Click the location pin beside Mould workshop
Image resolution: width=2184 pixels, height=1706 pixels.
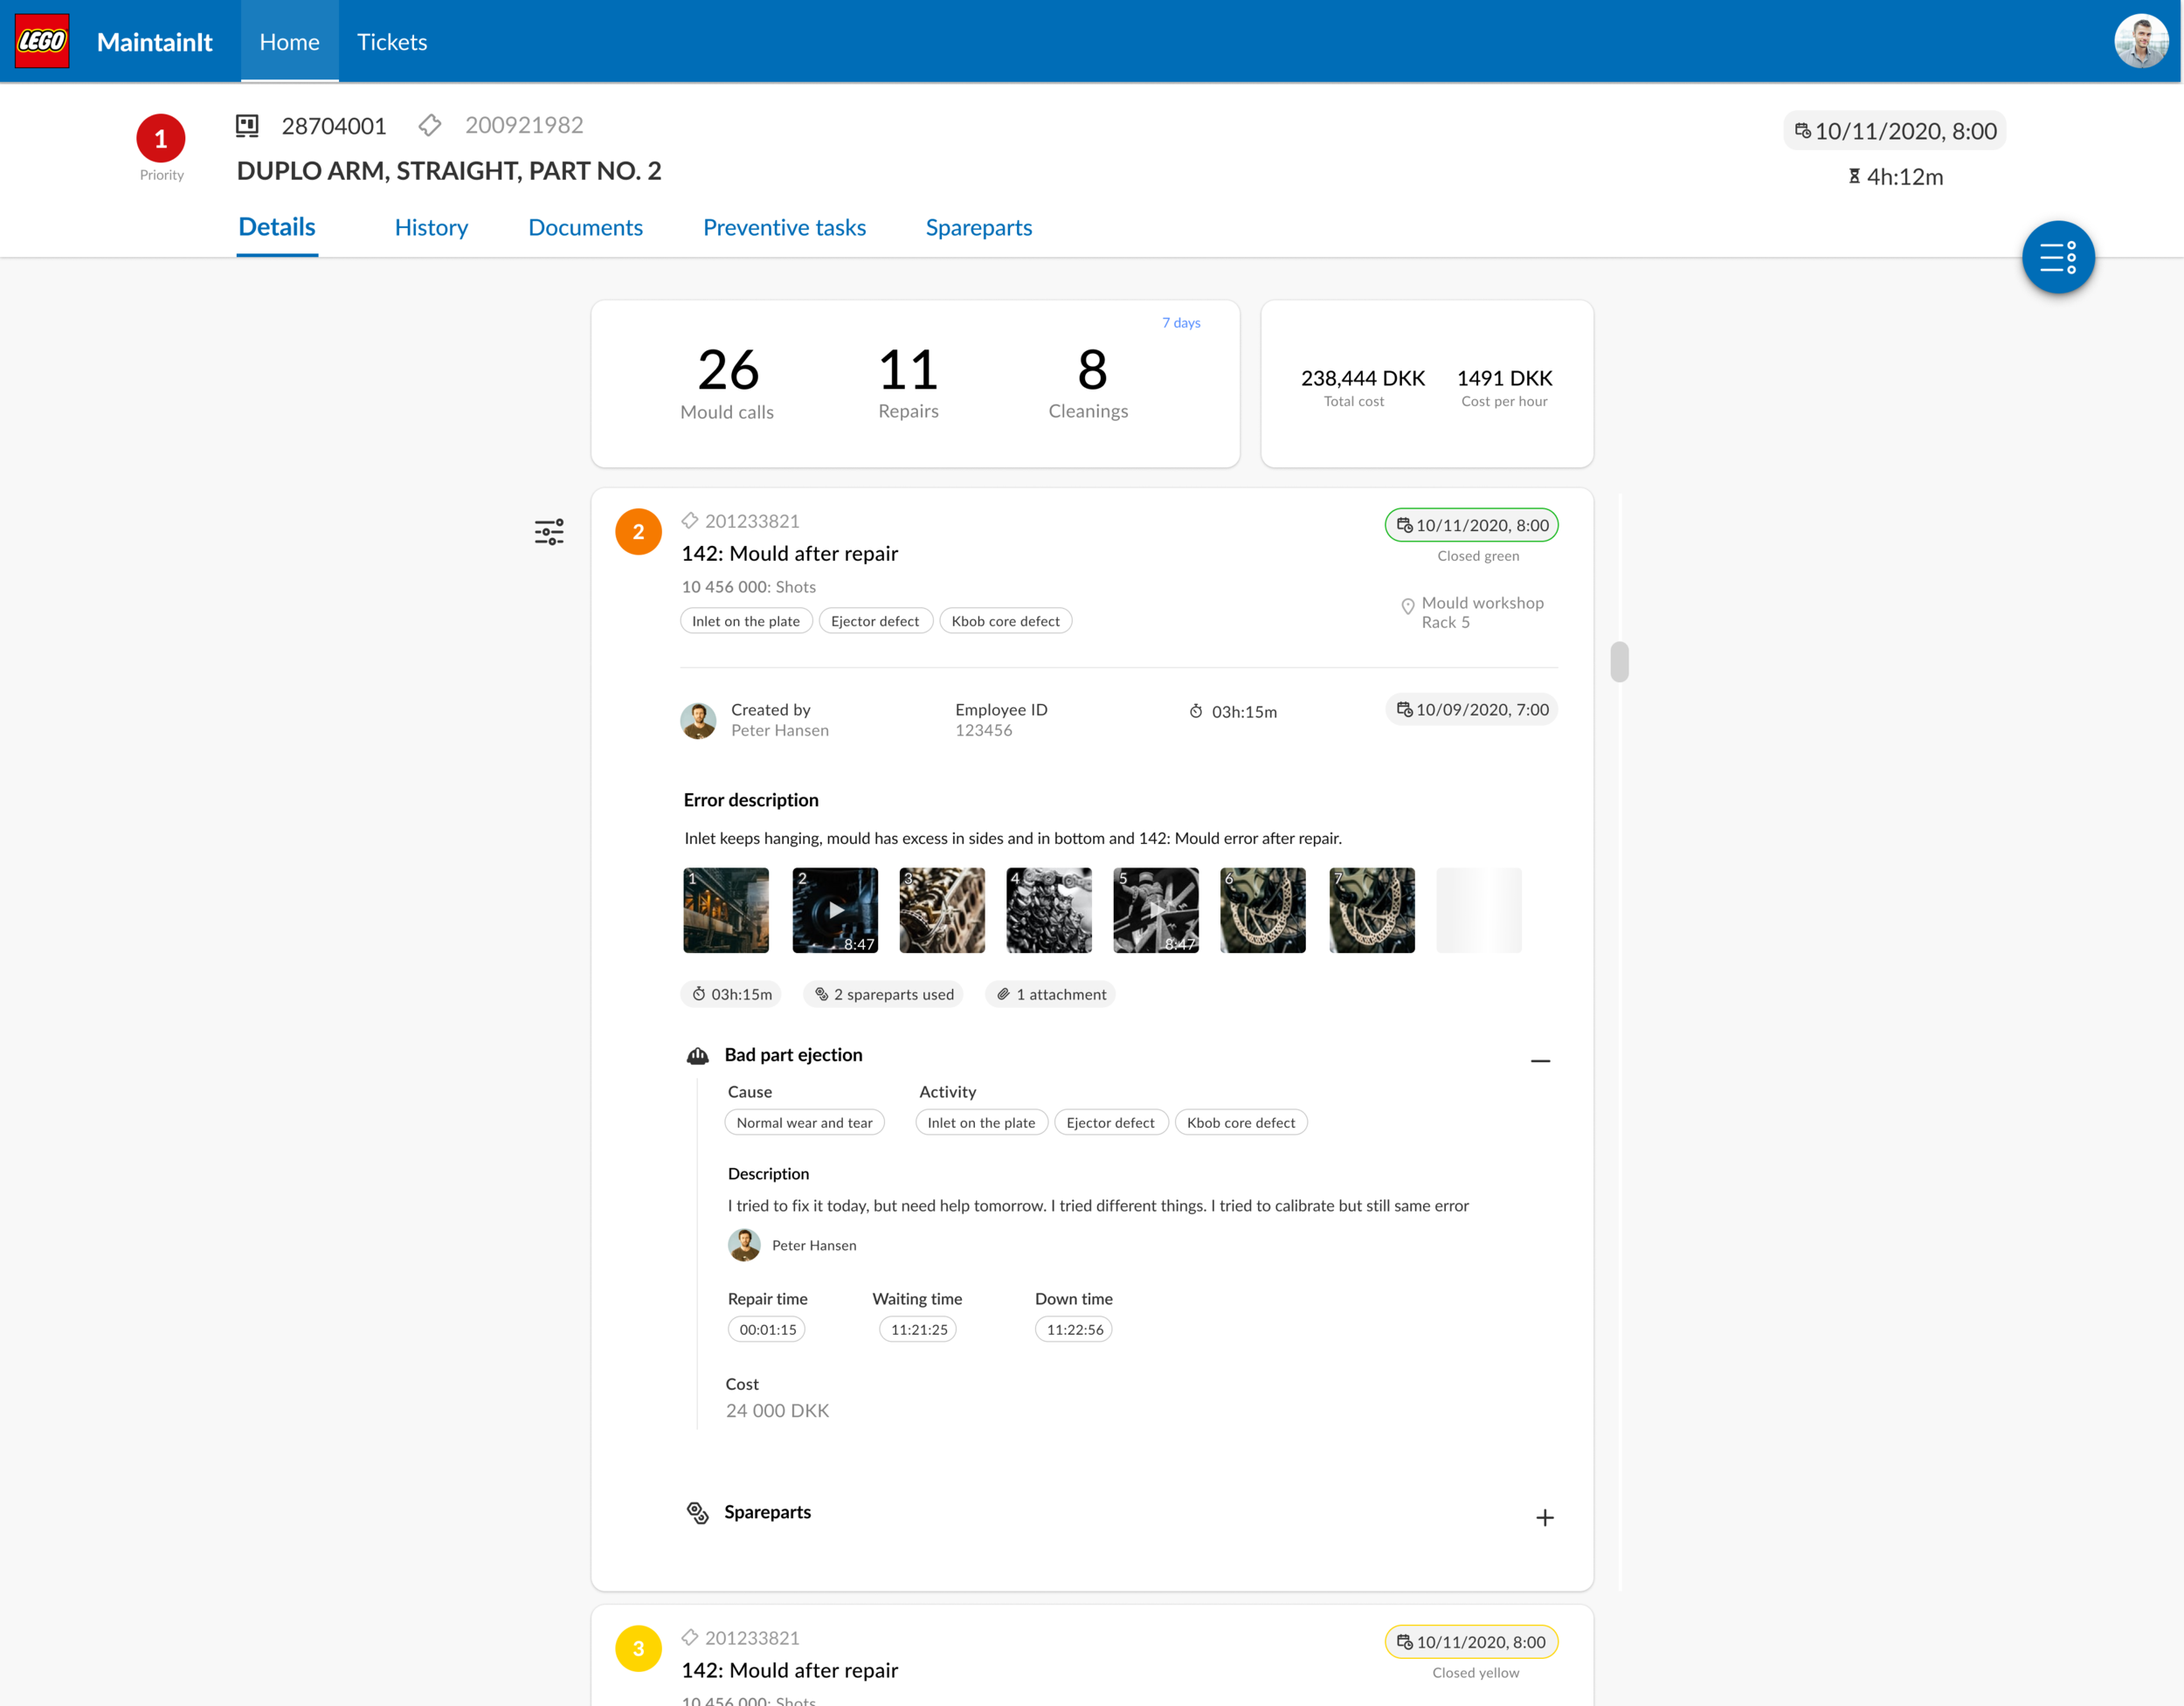point(1407,606)
